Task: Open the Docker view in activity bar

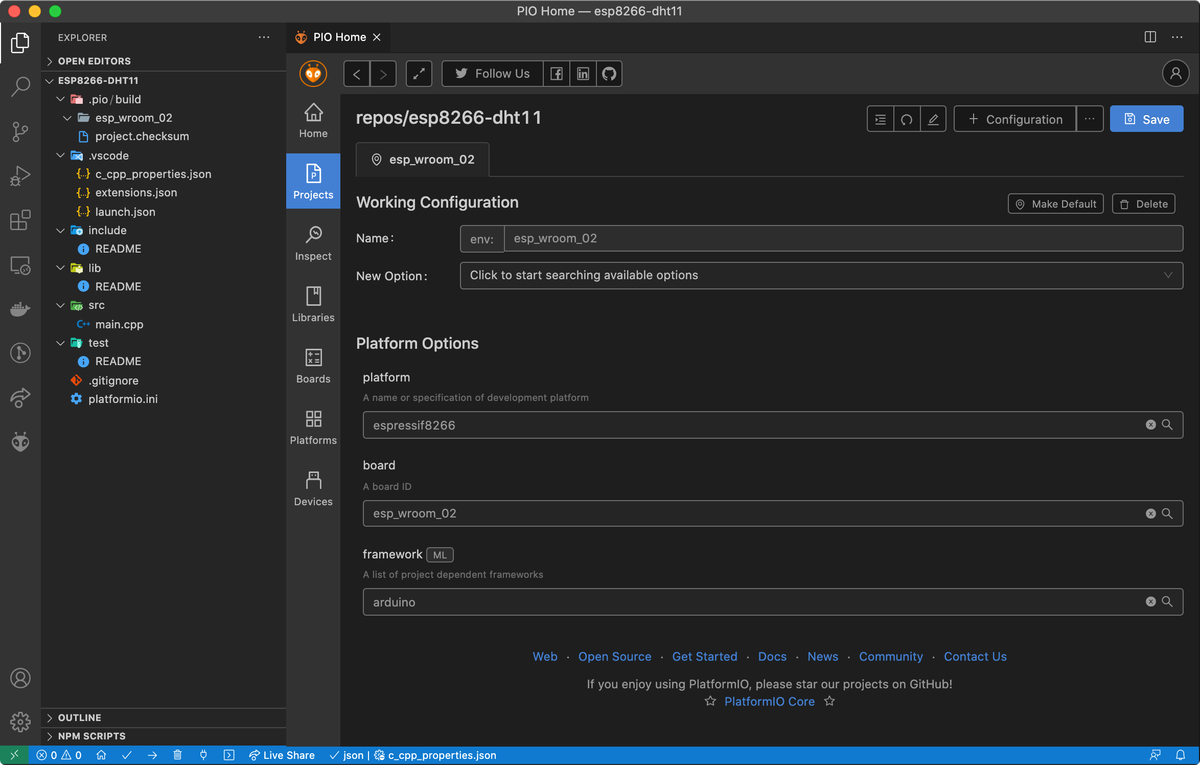Action: (x=20, y=309)
